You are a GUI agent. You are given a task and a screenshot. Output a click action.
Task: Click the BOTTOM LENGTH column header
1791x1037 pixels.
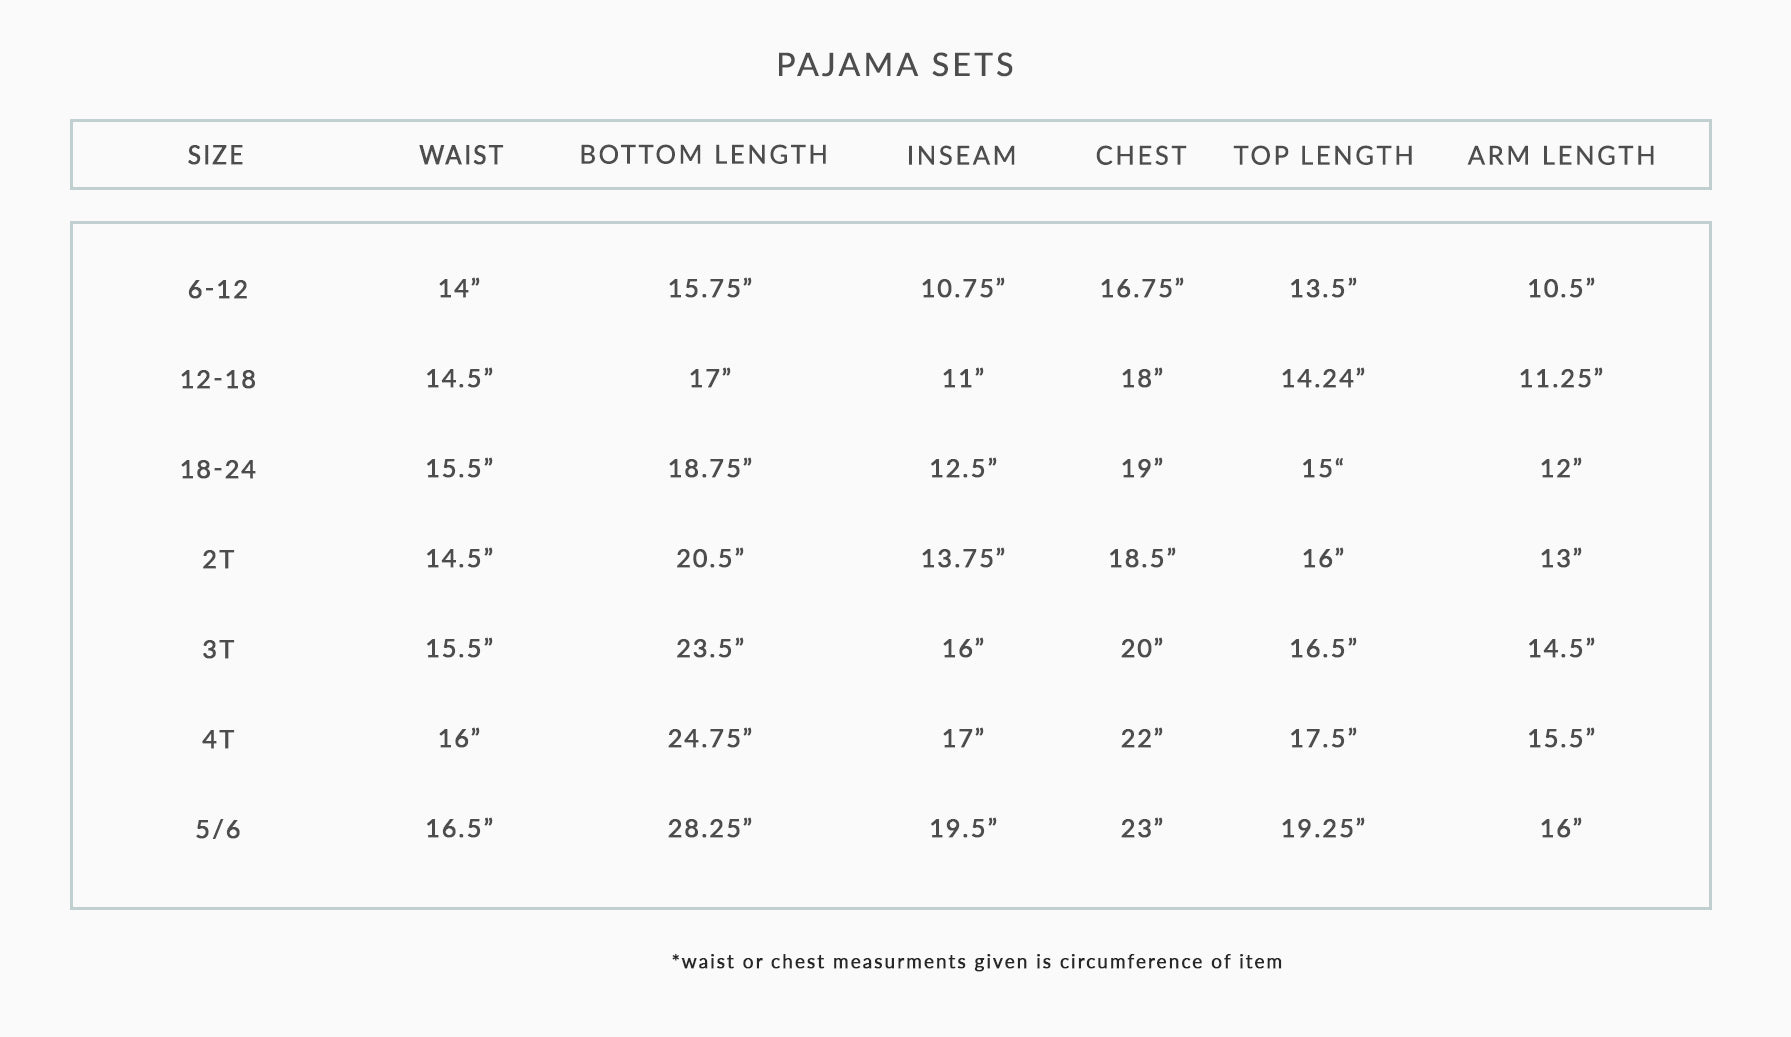[704, 155]
